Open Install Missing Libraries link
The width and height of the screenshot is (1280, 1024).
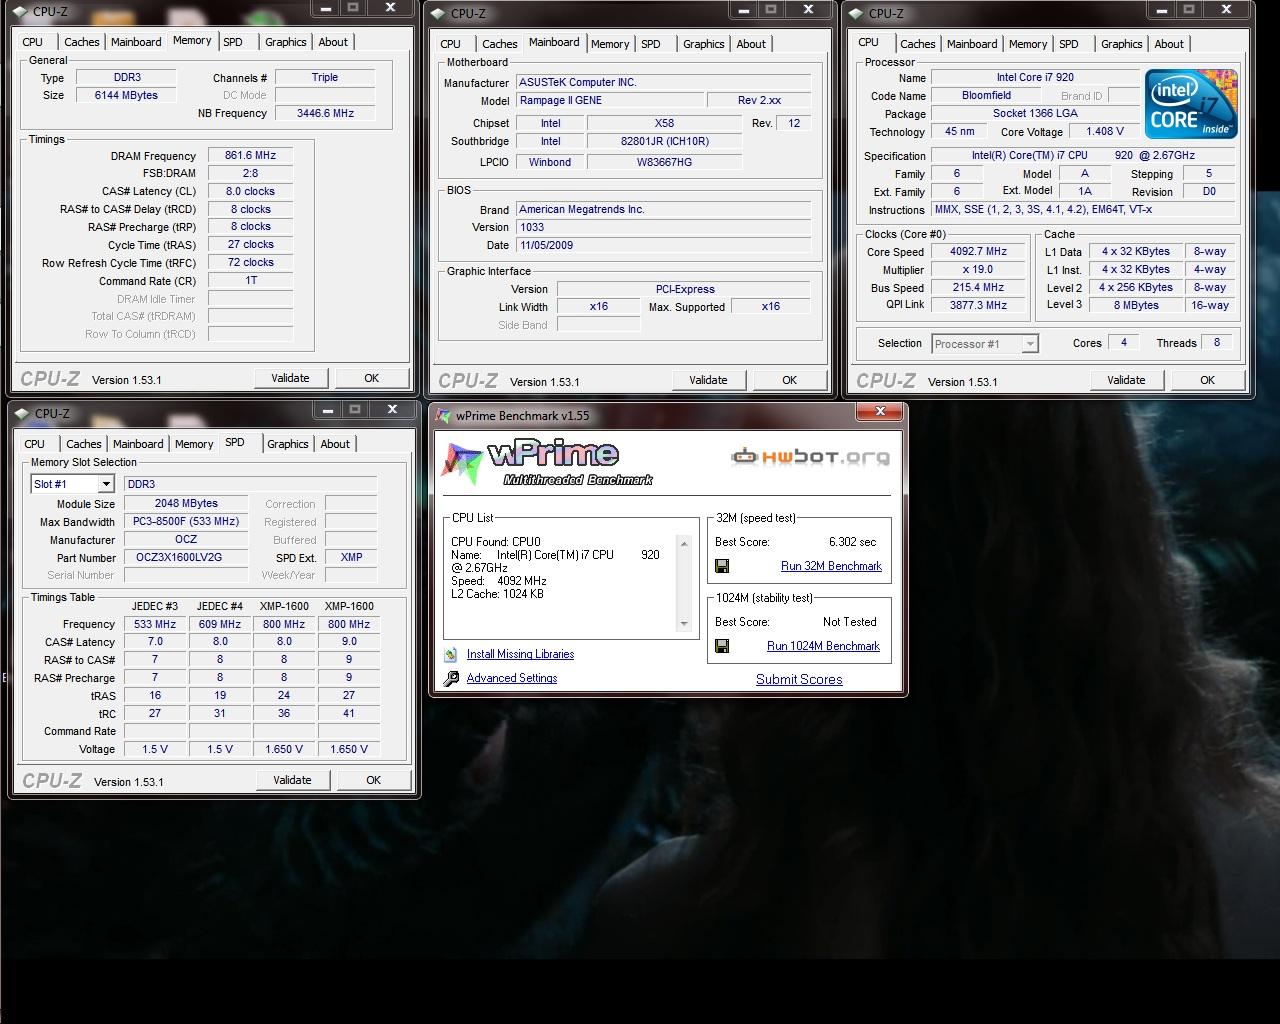[520, 654]
